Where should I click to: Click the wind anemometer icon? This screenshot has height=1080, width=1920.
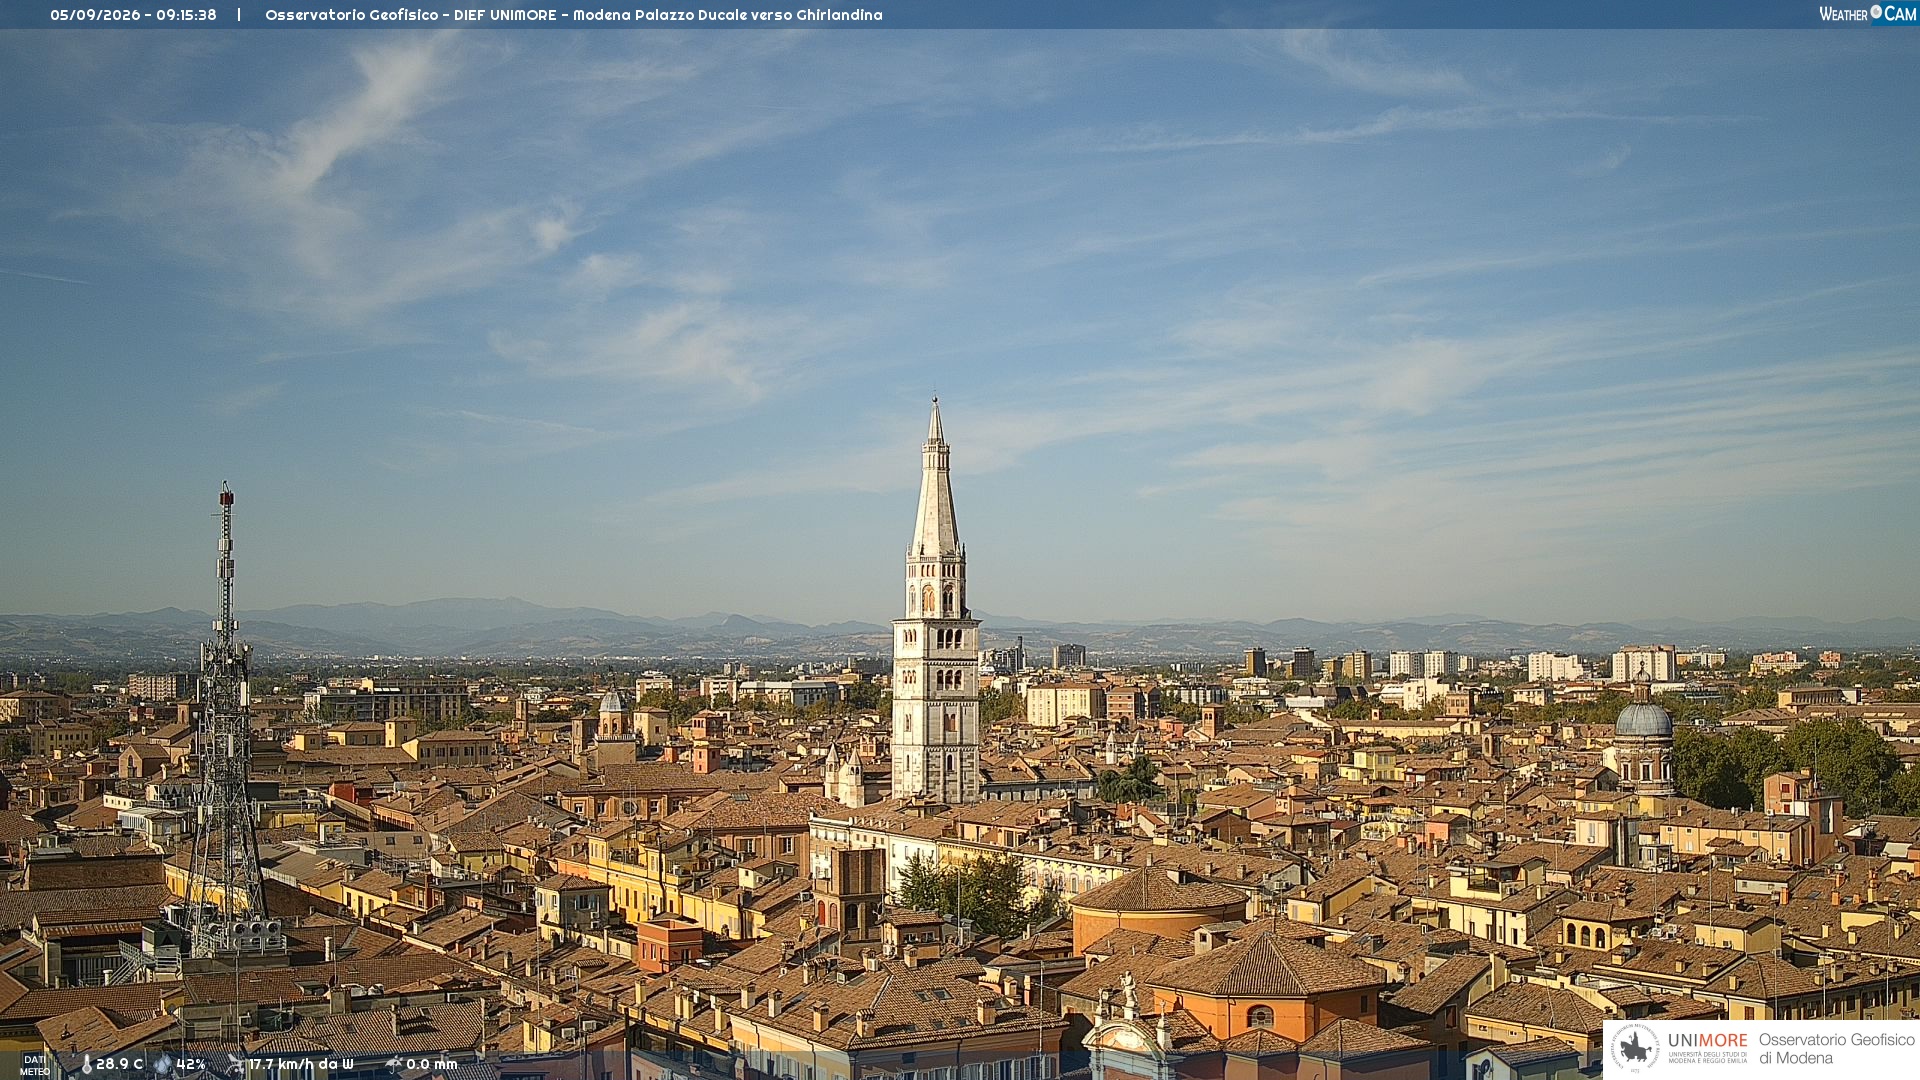point(235,1065)
